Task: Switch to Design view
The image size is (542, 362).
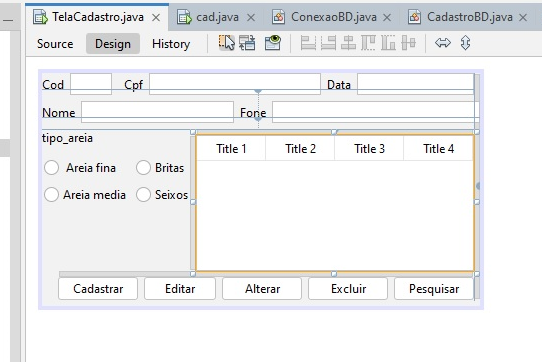Action: [113, 44]
